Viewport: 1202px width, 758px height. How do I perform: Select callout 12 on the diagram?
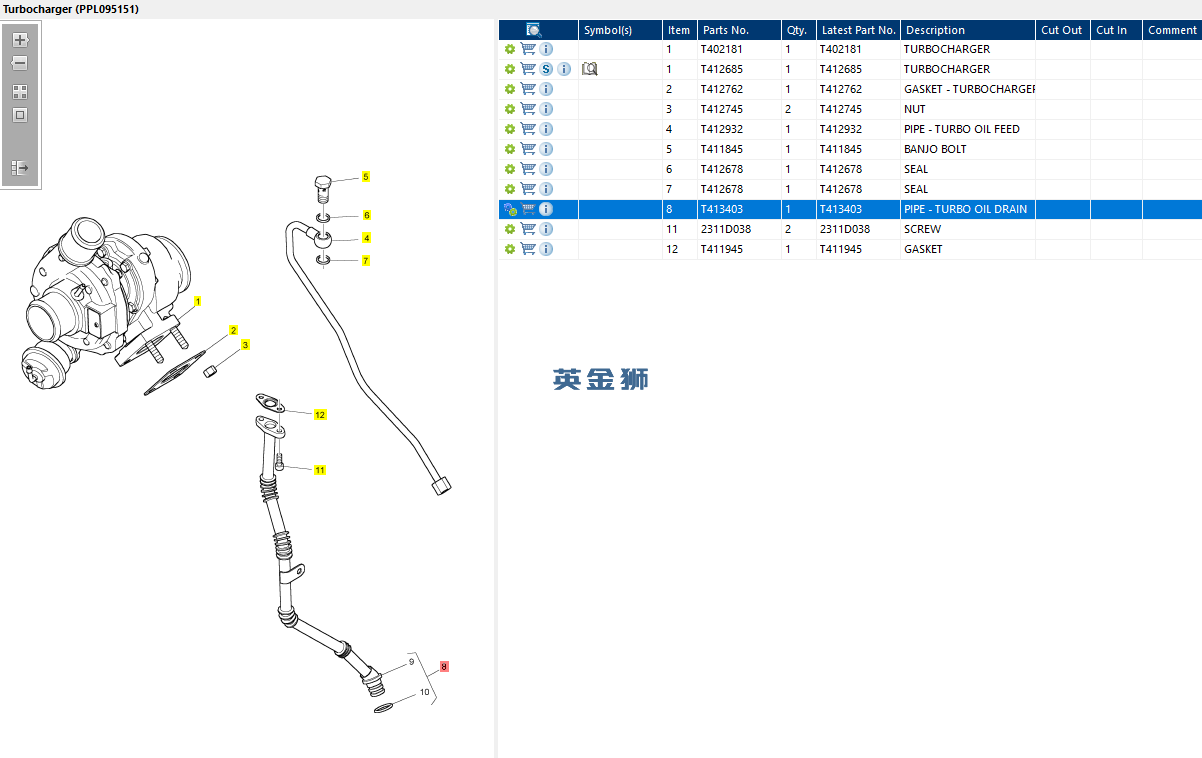pos(320,415)
